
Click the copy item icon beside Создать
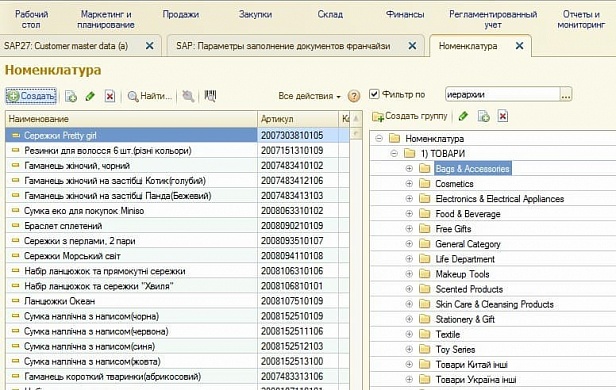(x=71, y=96)
